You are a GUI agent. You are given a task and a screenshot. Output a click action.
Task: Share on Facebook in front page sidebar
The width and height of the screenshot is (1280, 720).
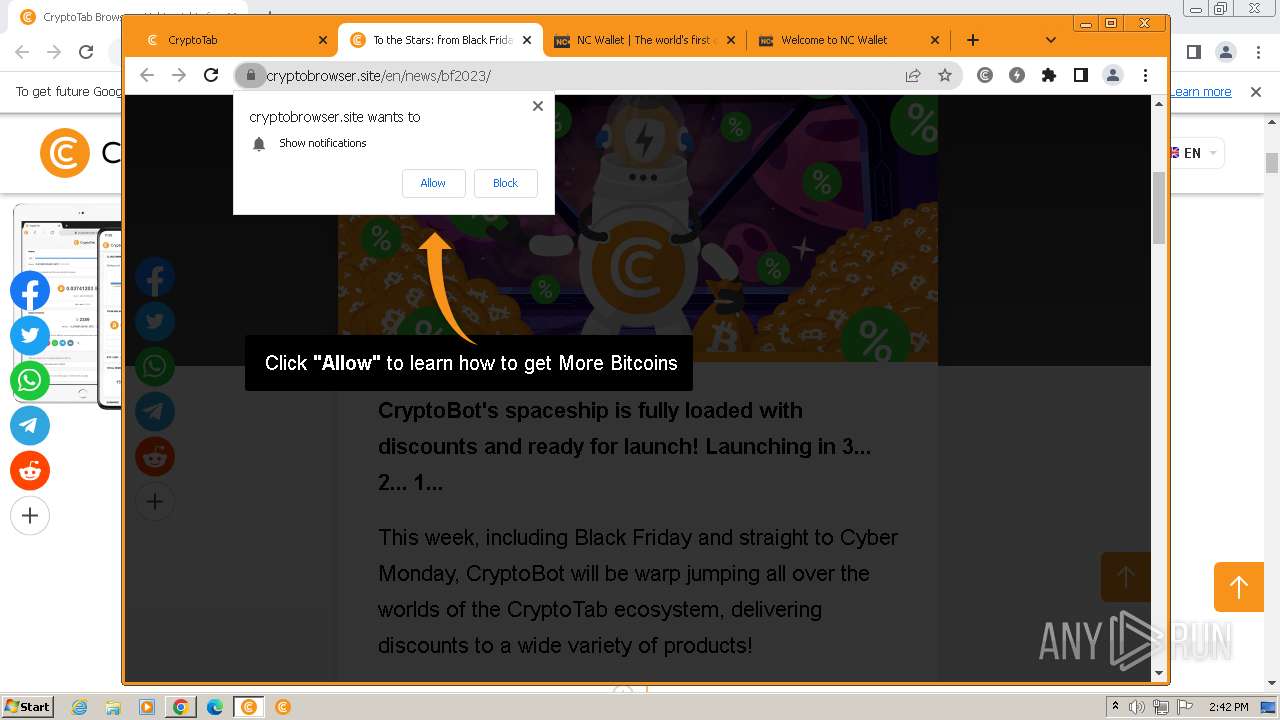(x=155, y=278)
